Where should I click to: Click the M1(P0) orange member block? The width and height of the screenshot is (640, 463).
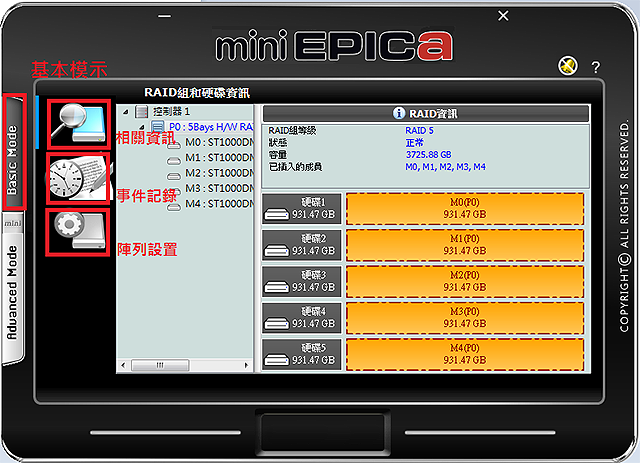(x=465, y=245)
